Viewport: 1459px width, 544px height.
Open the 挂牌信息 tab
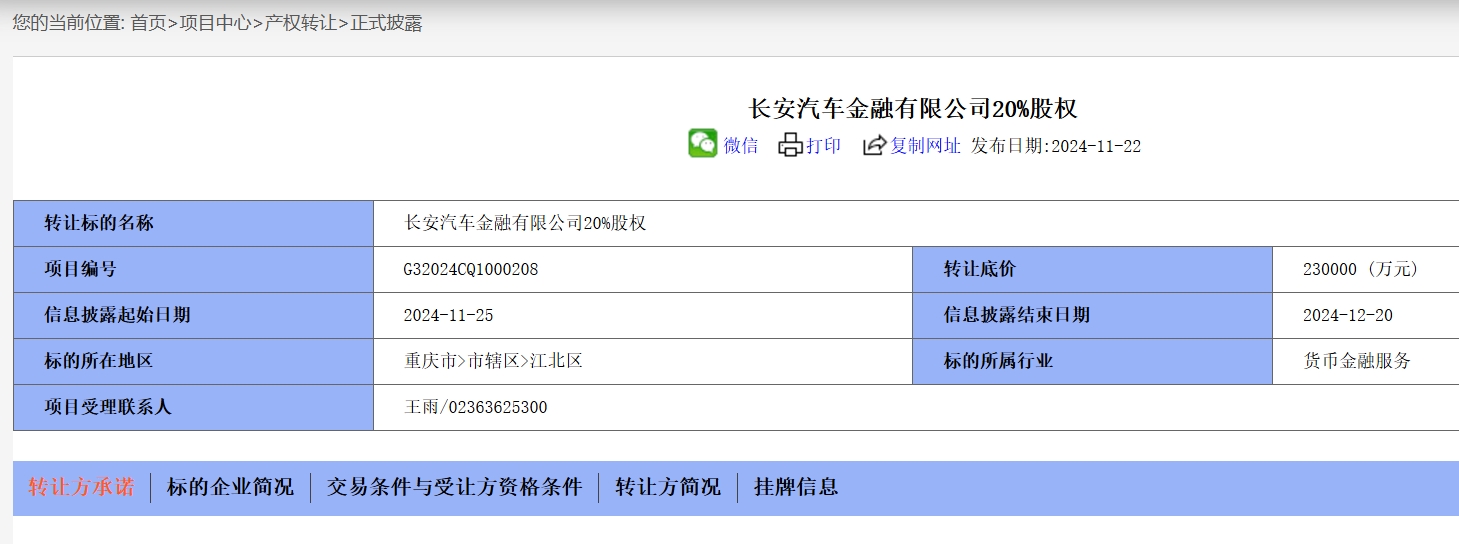pyautogui.click(x=796, y=487)
